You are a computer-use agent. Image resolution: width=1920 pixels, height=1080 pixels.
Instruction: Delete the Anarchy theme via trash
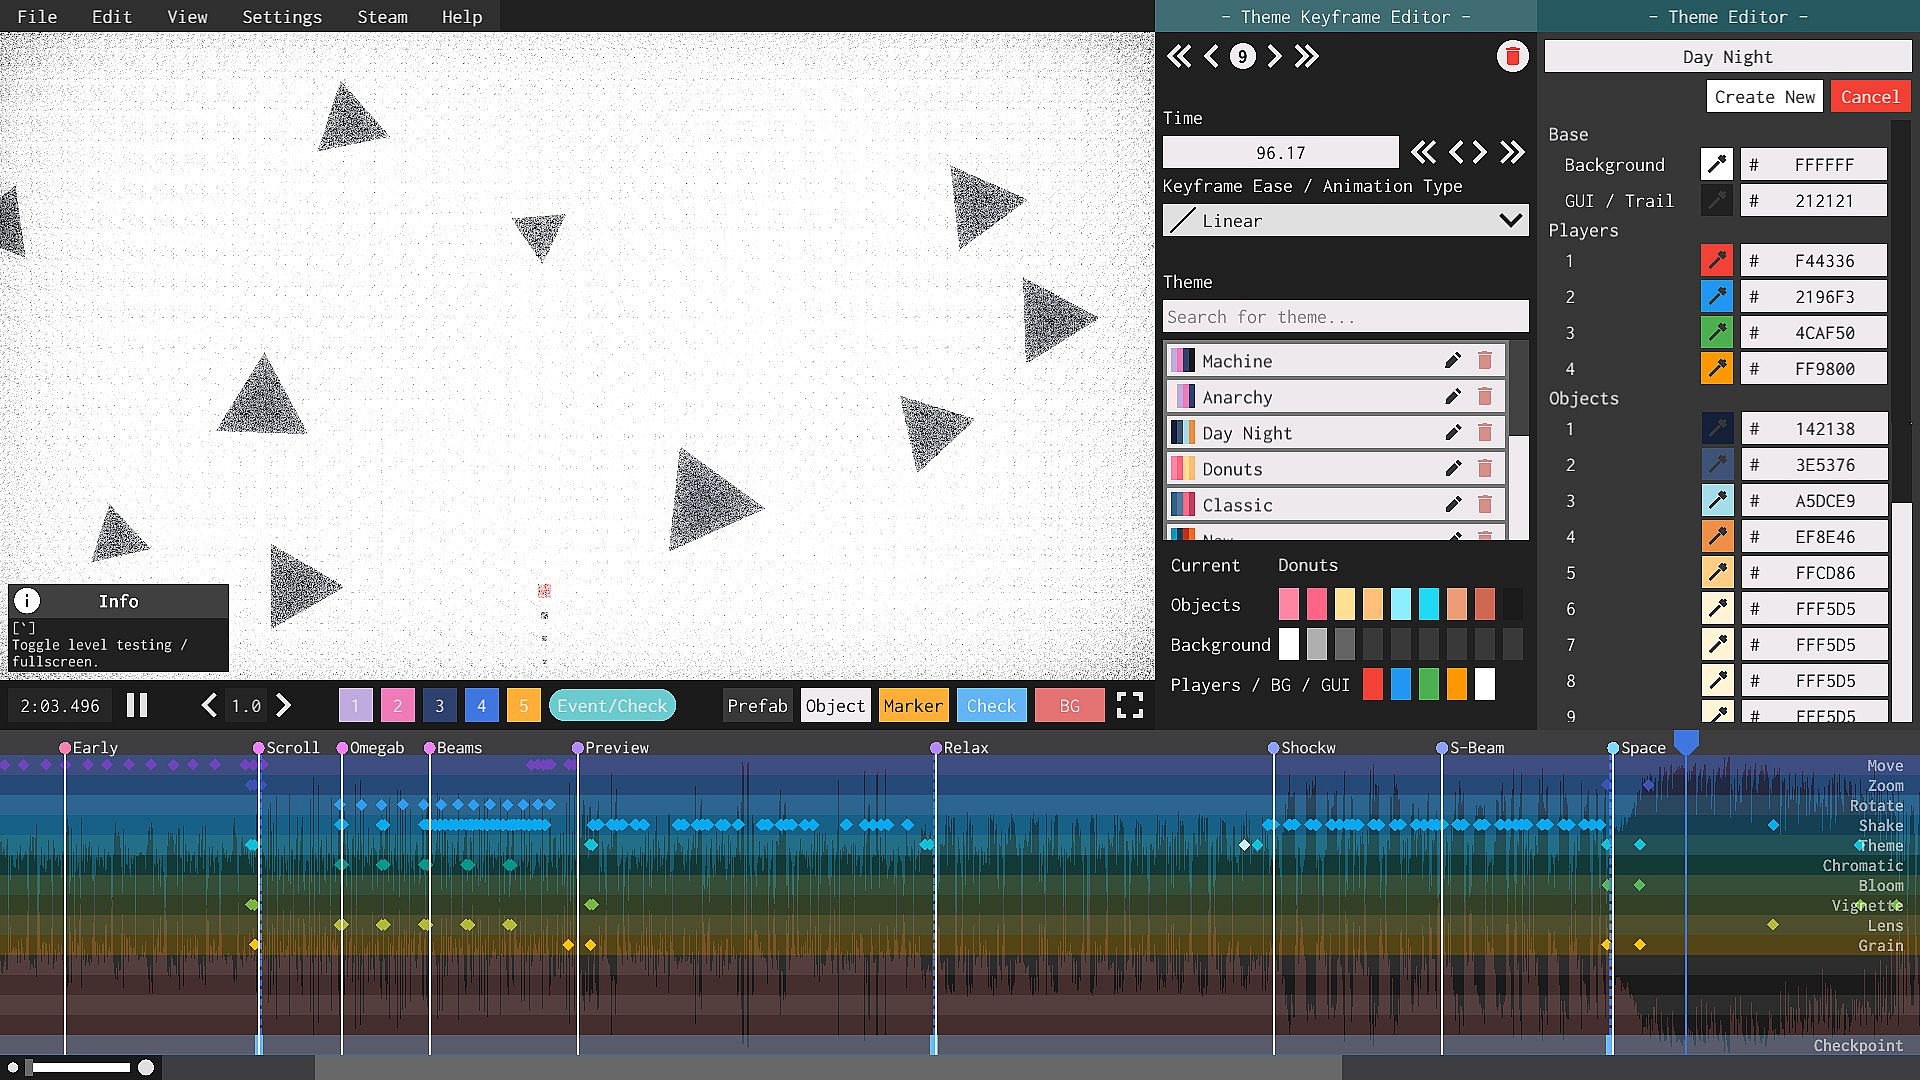[x=1485, y=397]
